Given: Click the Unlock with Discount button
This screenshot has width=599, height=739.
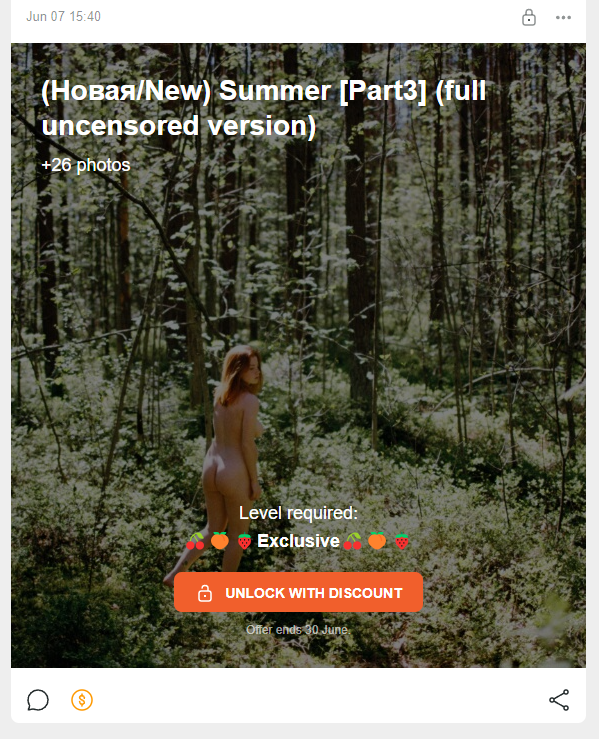Looking at the screenshot, I should (x=298, y=592).
